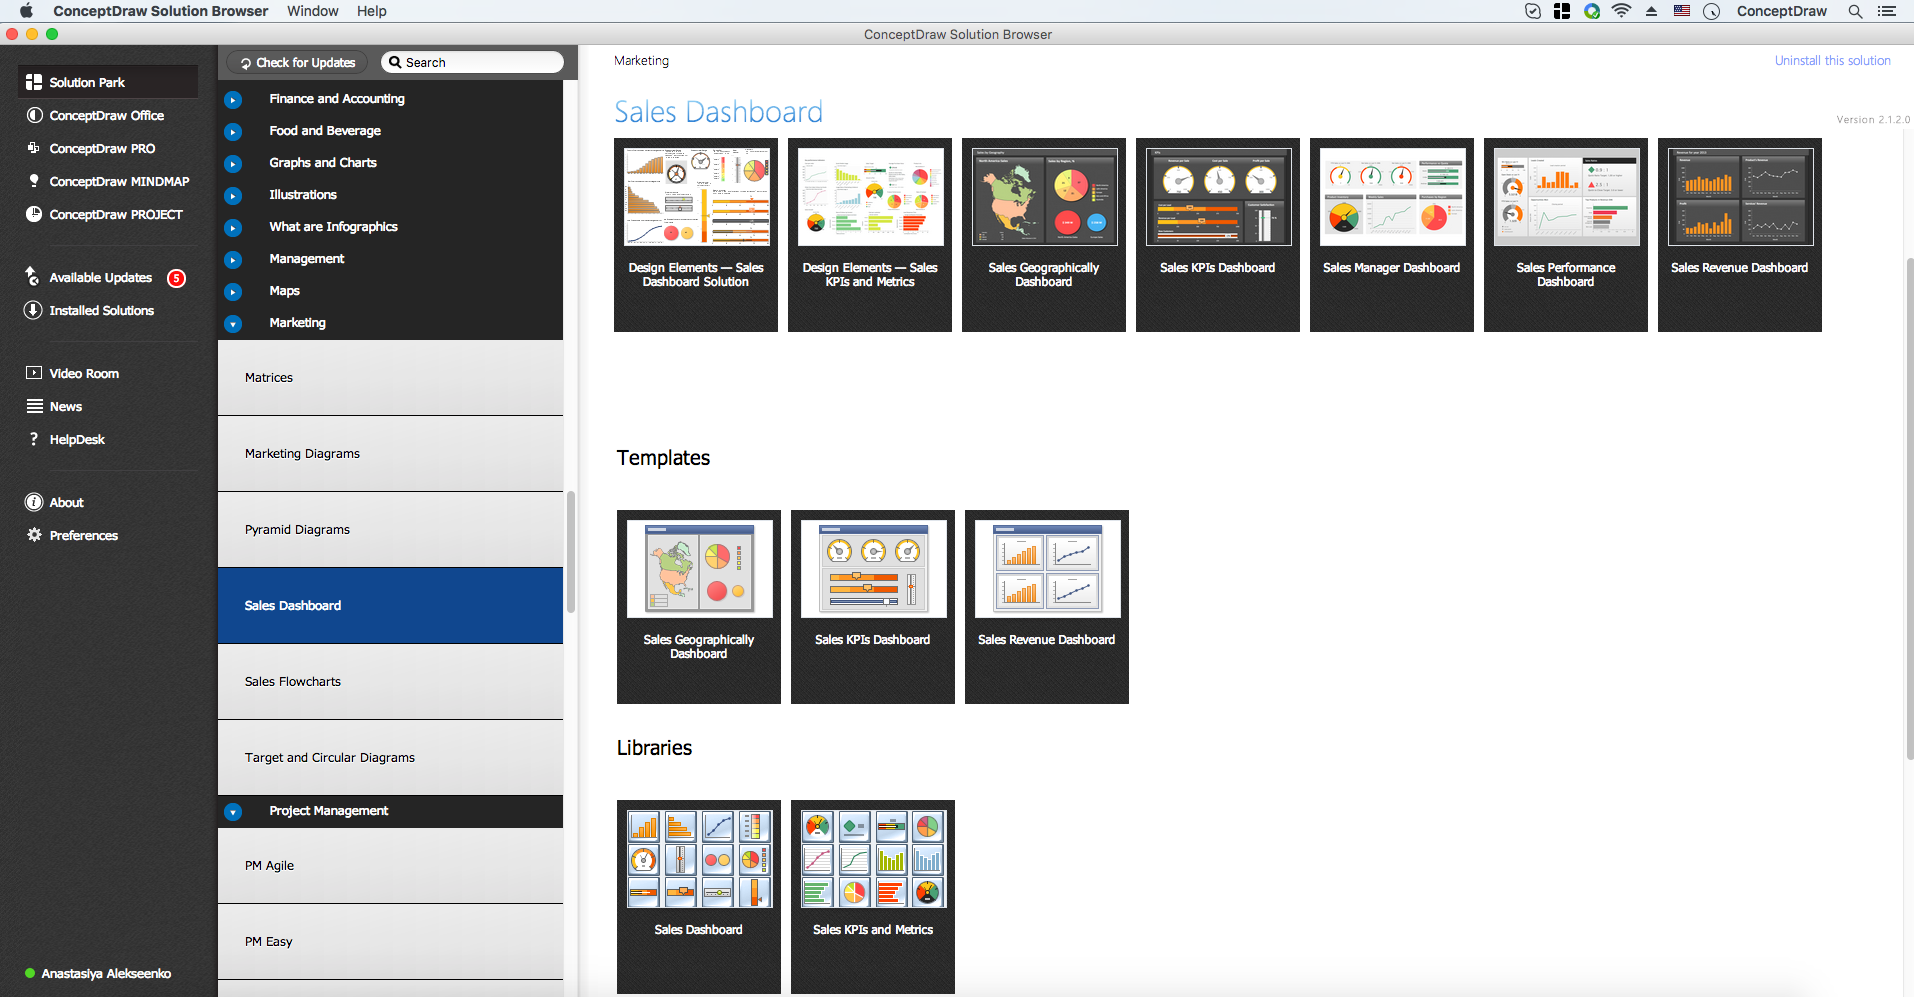Click the ConceptDraw PROJECT pie icon
Screen dimensions: 1914x997
[x=34, y=214]
